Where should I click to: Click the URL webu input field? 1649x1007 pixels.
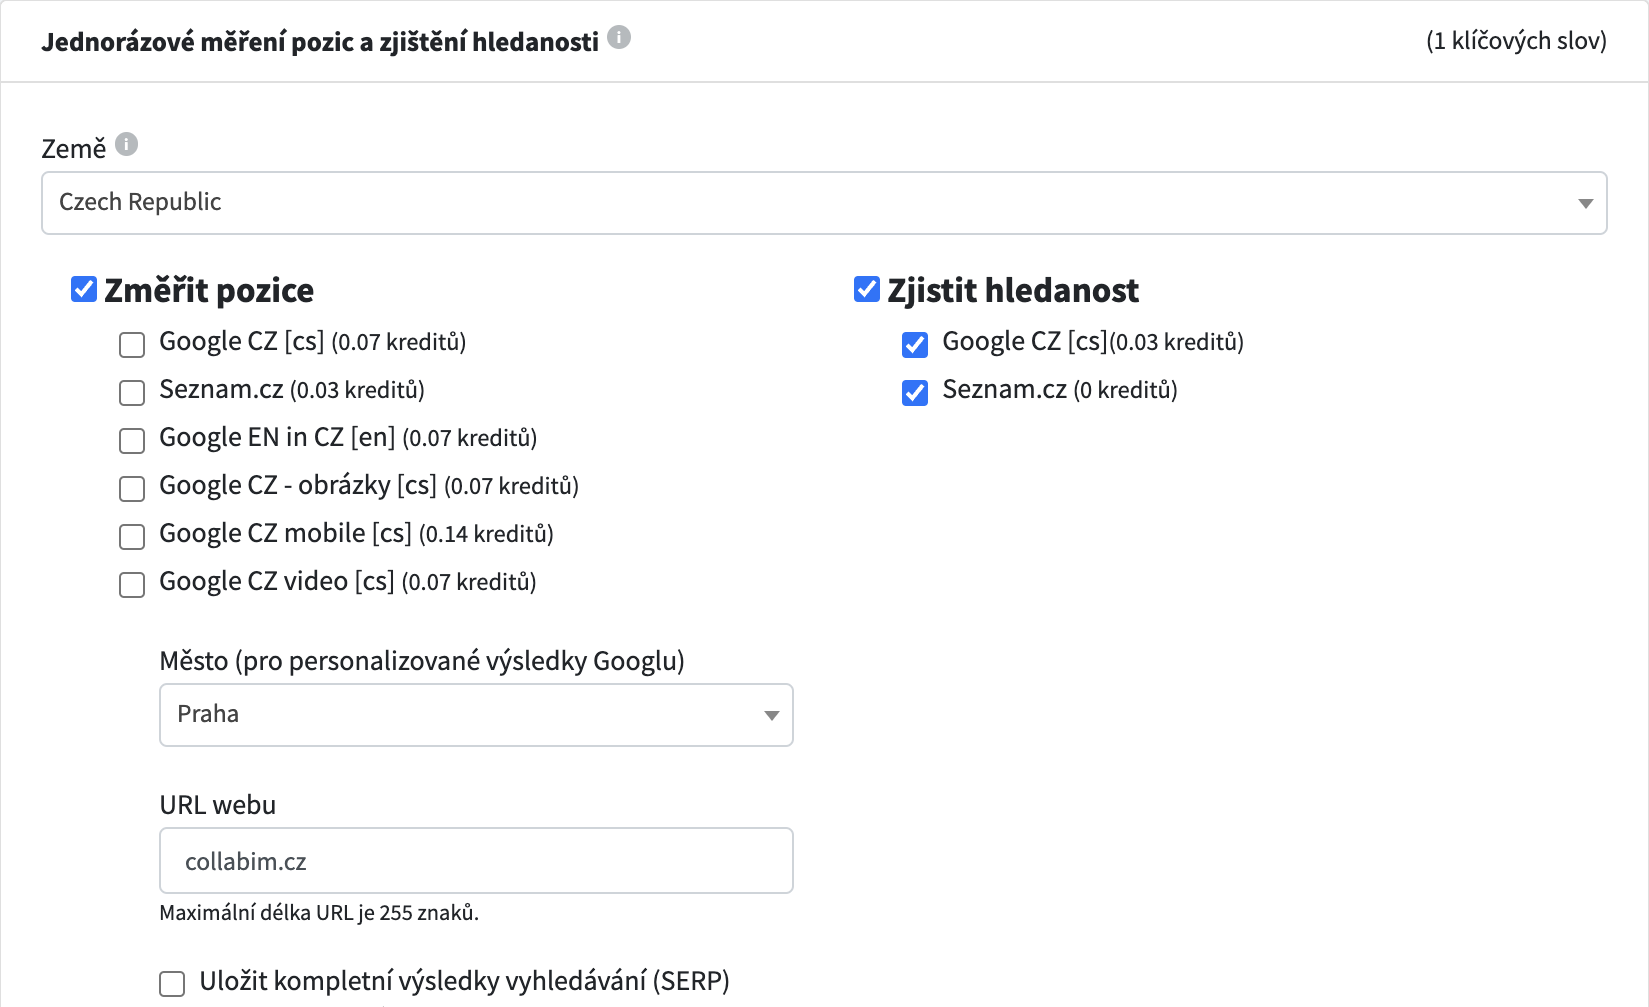[x=476, y=860]
